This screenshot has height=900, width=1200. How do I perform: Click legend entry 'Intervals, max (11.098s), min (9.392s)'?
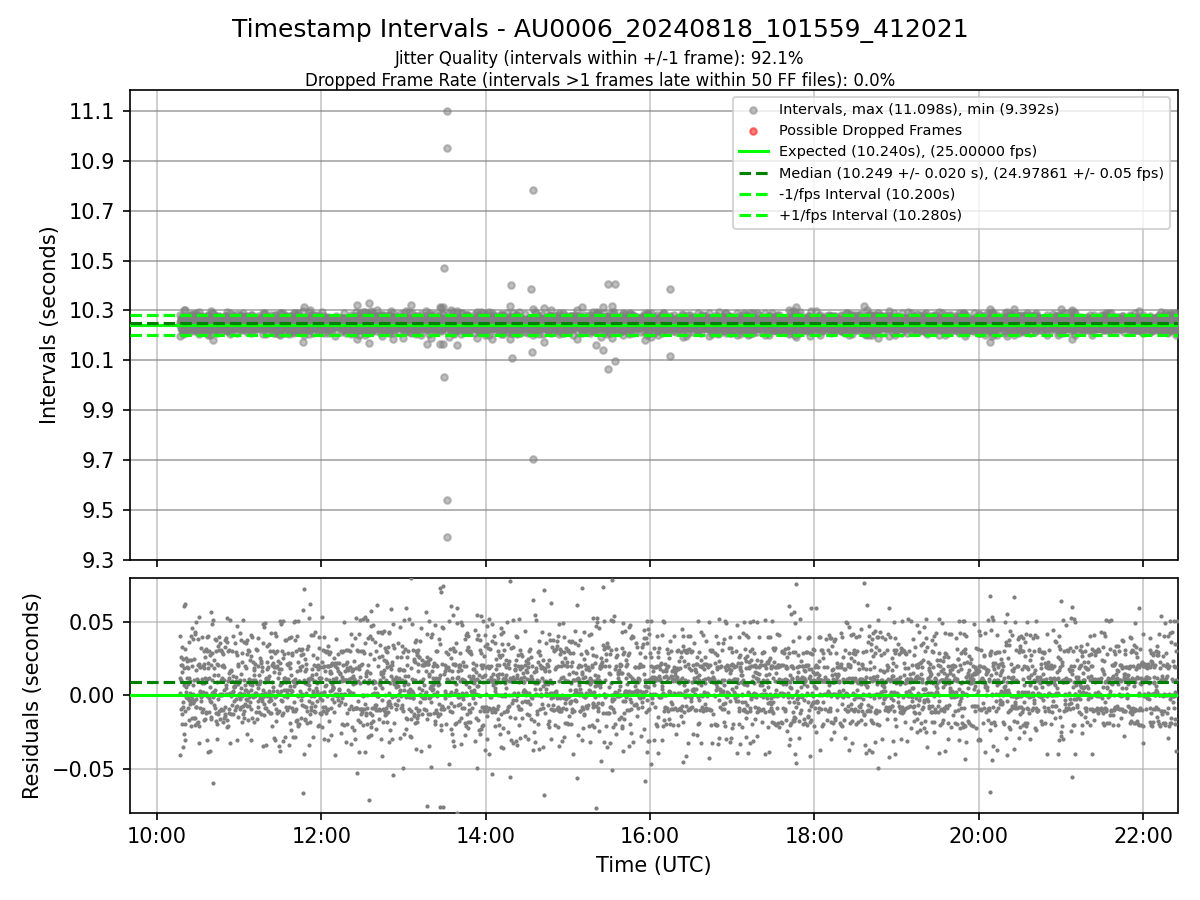pos(918,109)
